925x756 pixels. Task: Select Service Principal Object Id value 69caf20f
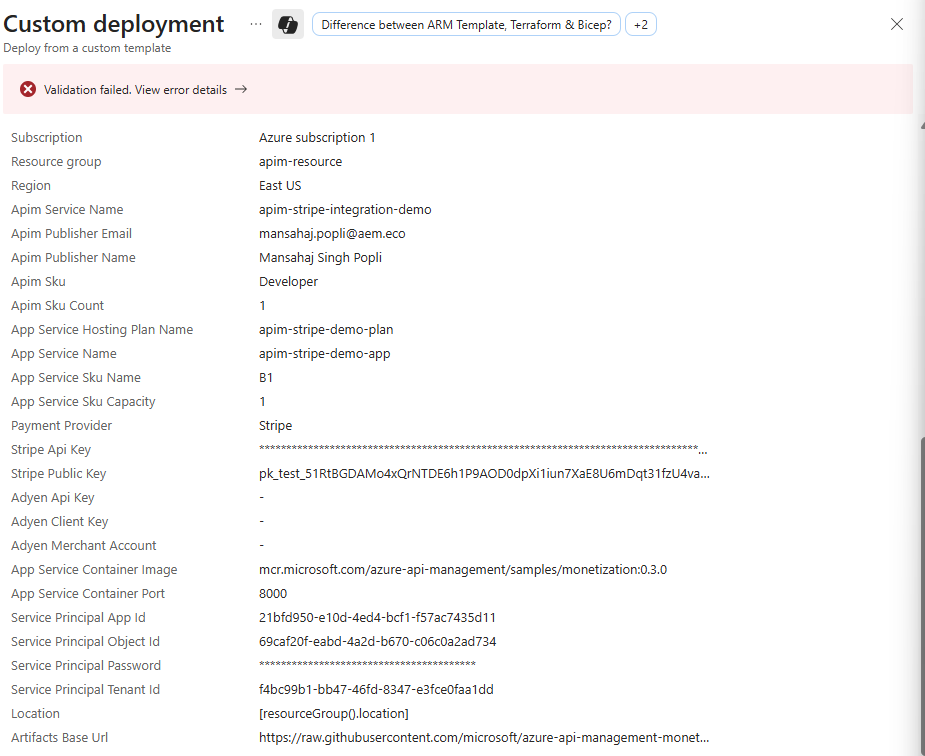tap(378, 642)
